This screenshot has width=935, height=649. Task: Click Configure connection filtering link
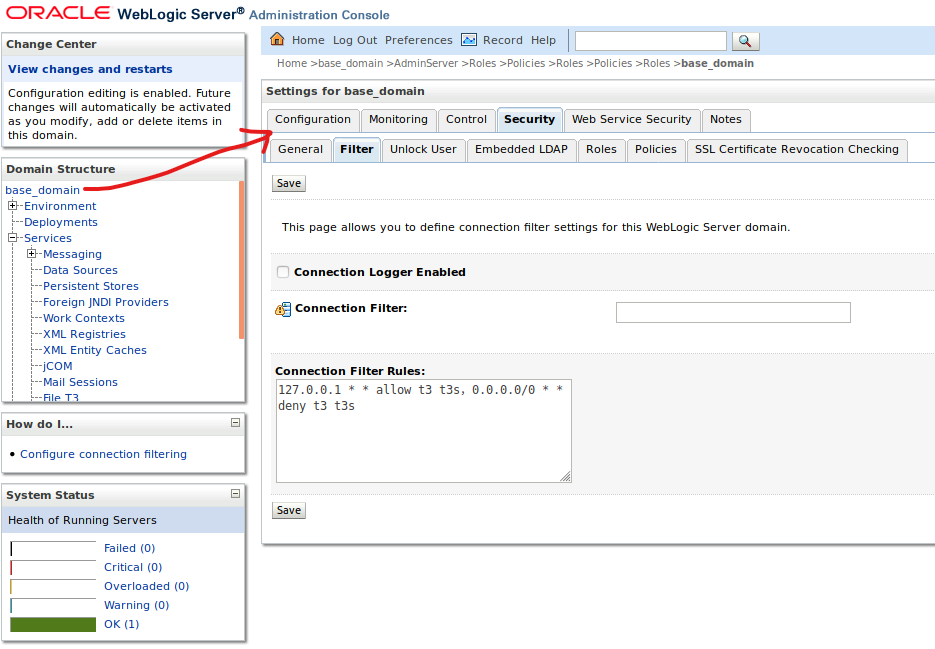click(103, 454)
